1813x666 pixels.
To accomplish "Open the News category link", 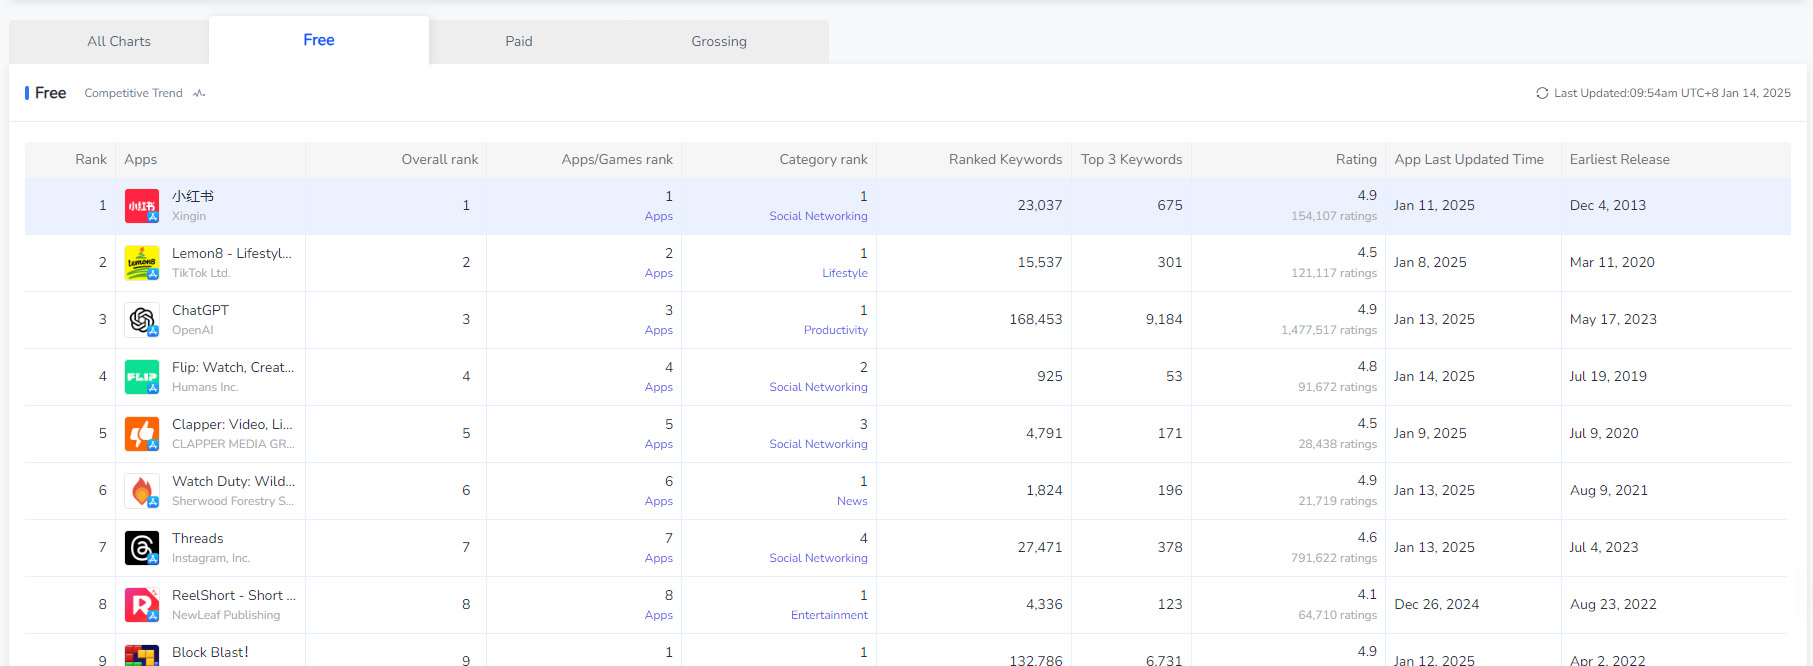I will [x=852, y=501].
